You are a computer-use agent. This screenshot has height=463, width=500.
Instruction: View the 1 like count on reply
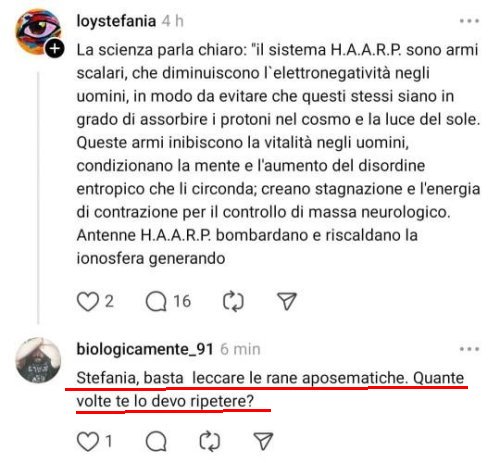click(x=109, y=441)
